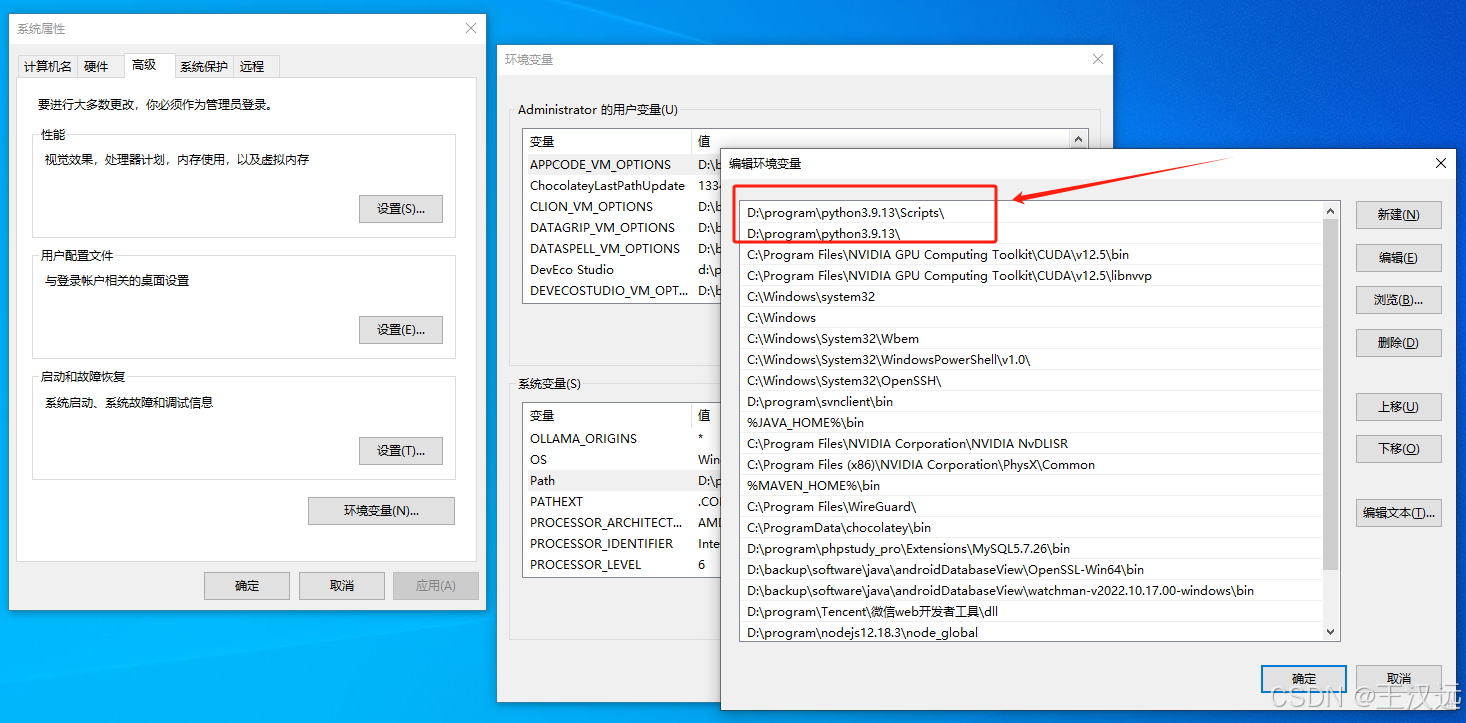
Task: Click 新建(N) button in edit variable dialog
Action: [1398, 215]
